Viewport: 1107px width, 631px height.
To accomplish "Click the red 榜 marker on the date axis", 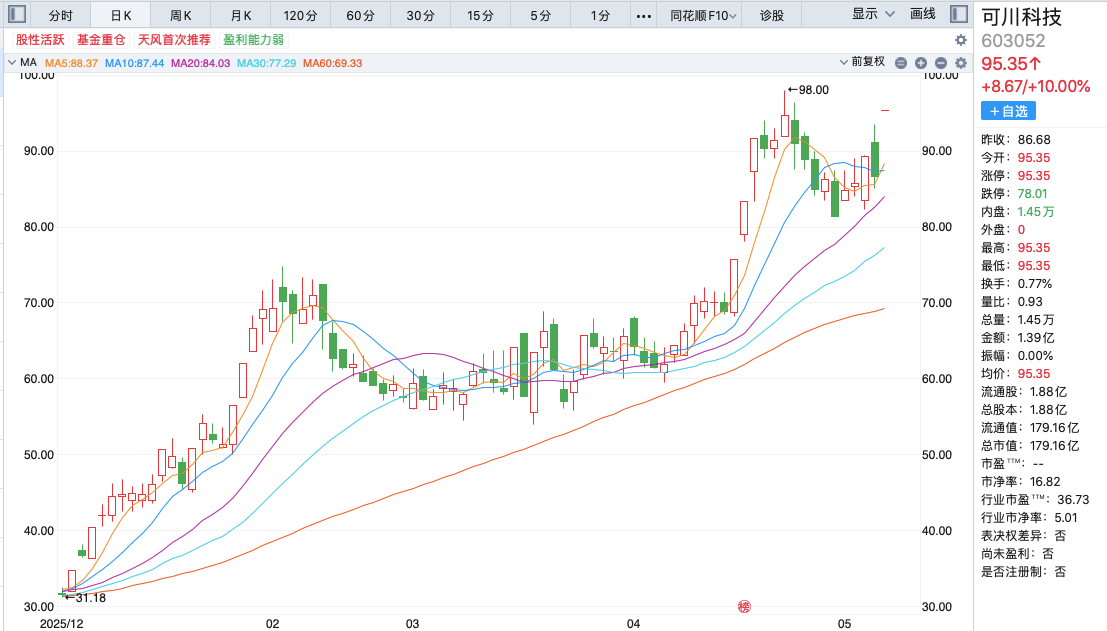I will point(744,606).
